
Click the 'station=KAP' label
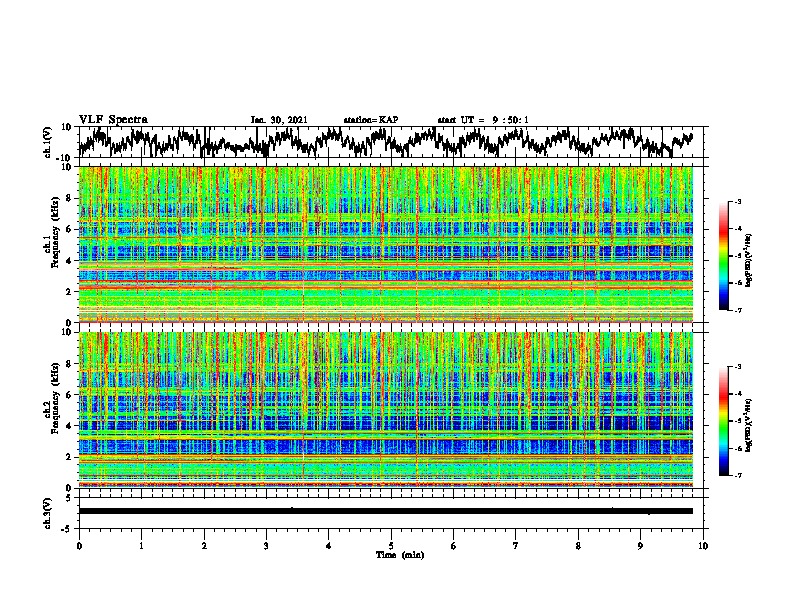point(371,120)
